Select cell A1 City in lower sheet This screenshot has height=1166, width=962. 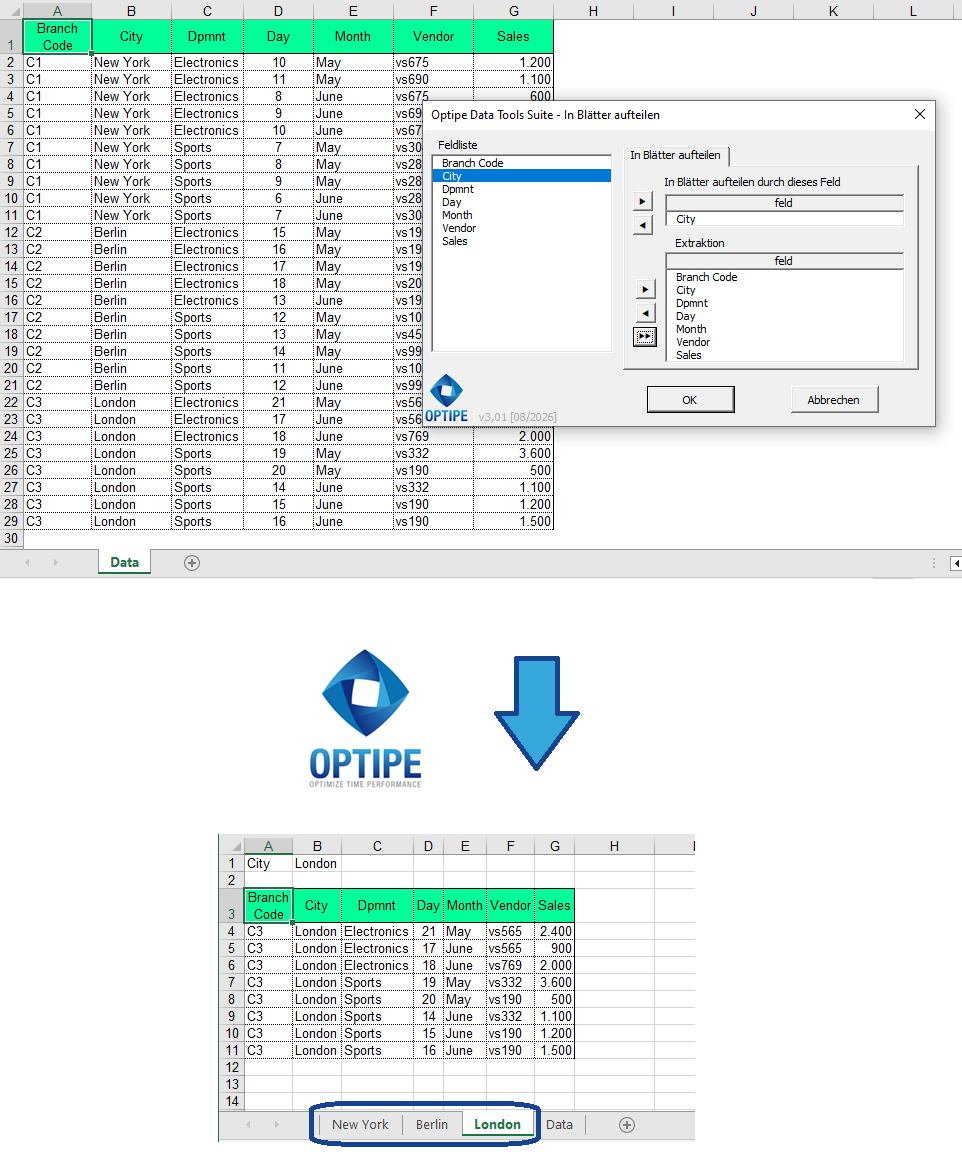click(268, 863)
